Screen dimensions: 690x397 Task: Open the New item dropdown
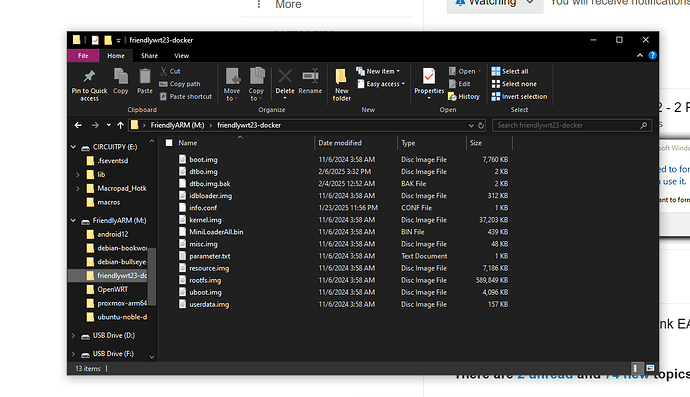coord(378,71)
